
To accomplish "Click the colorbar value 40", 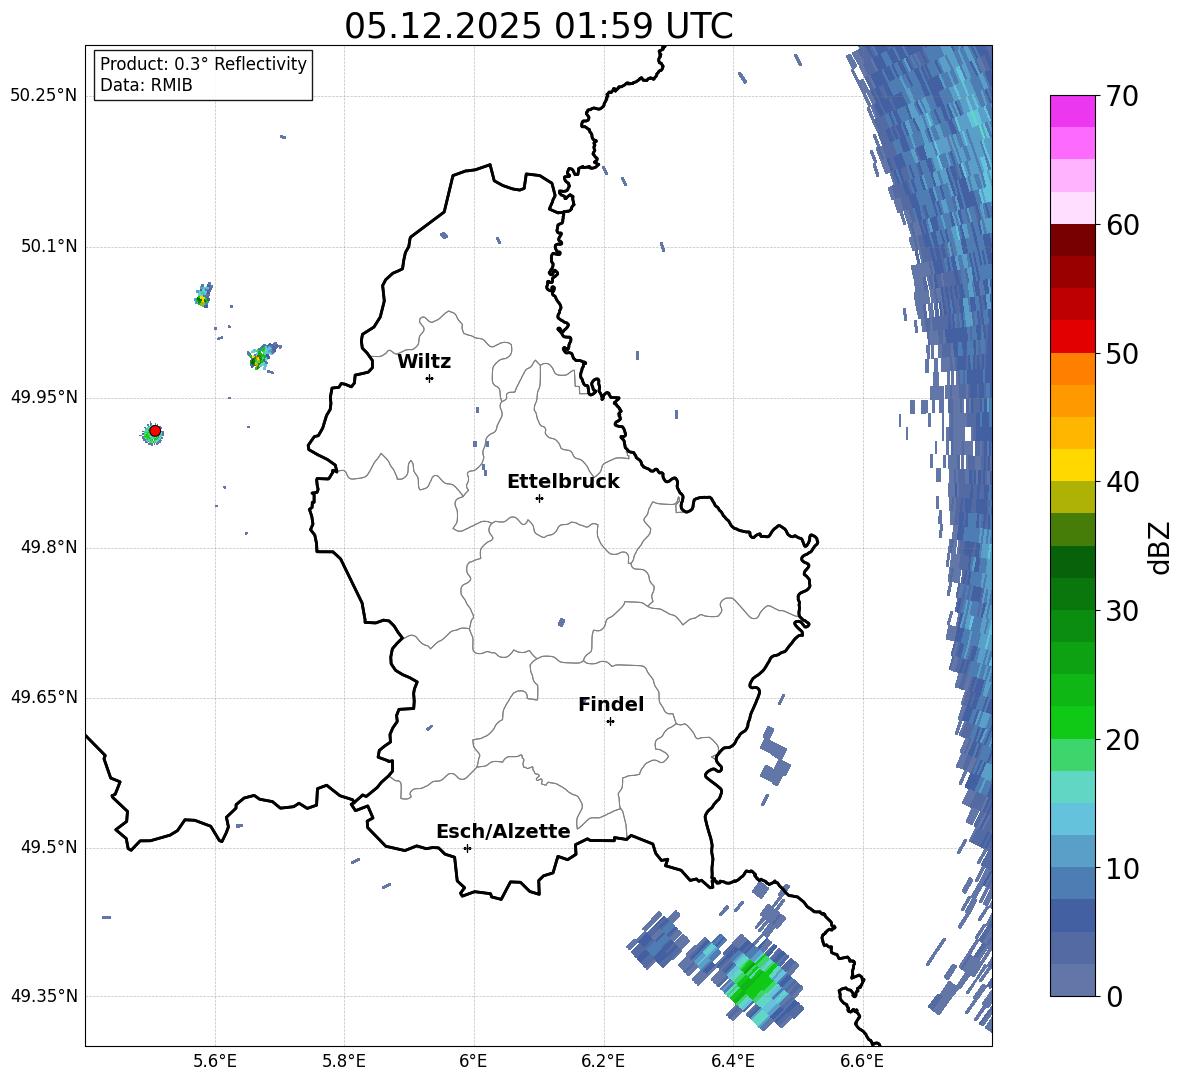I will pos(1122,482).
